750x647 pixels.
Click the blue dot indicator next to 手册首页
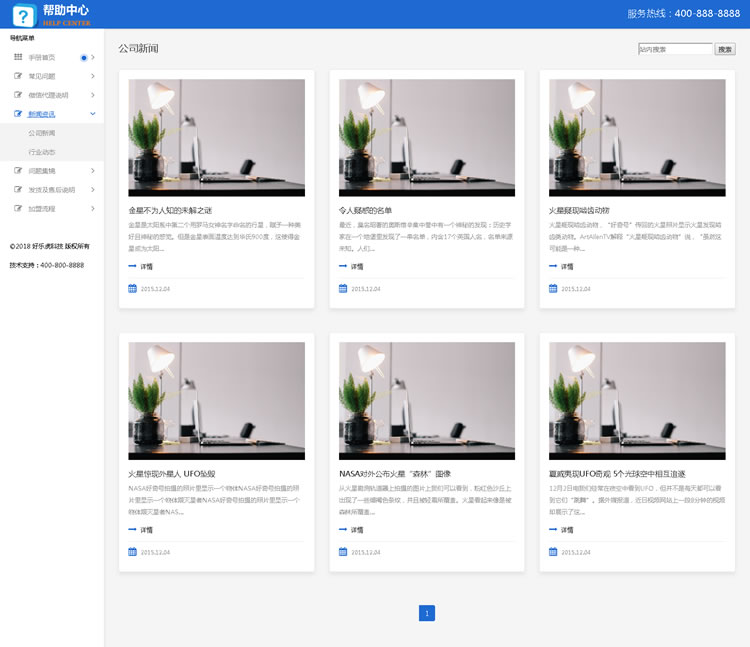pyautogui.click(x=84, y=57)
